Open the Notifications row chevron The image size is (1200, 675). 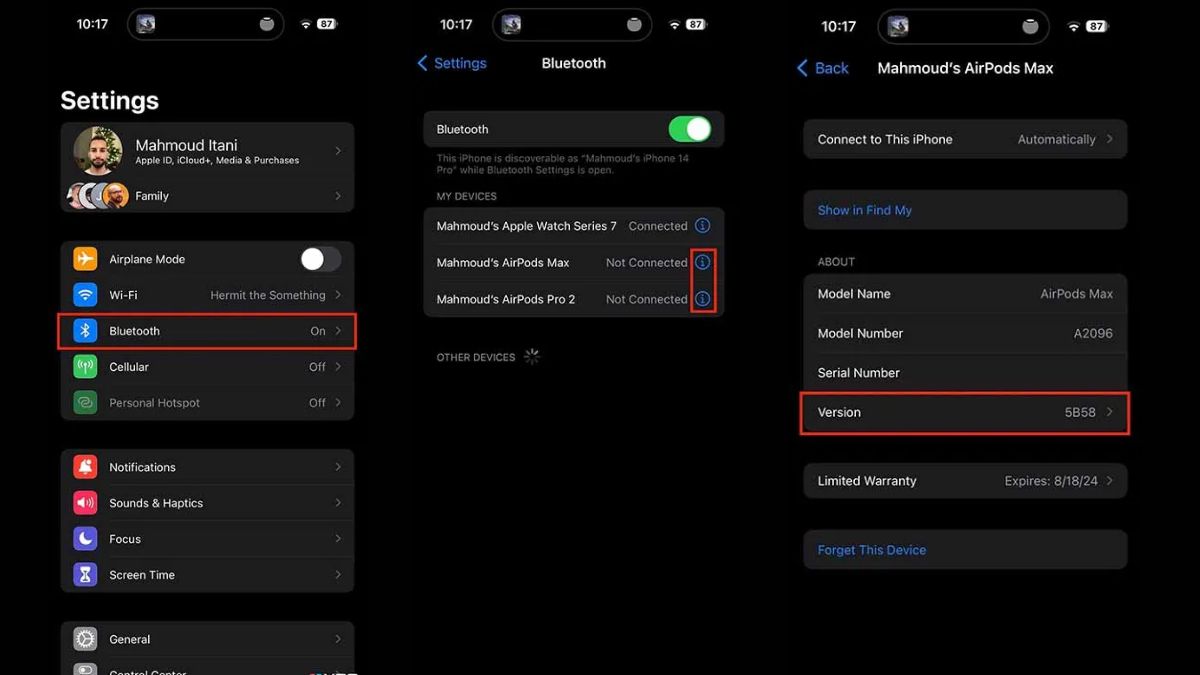coord(338,467)
